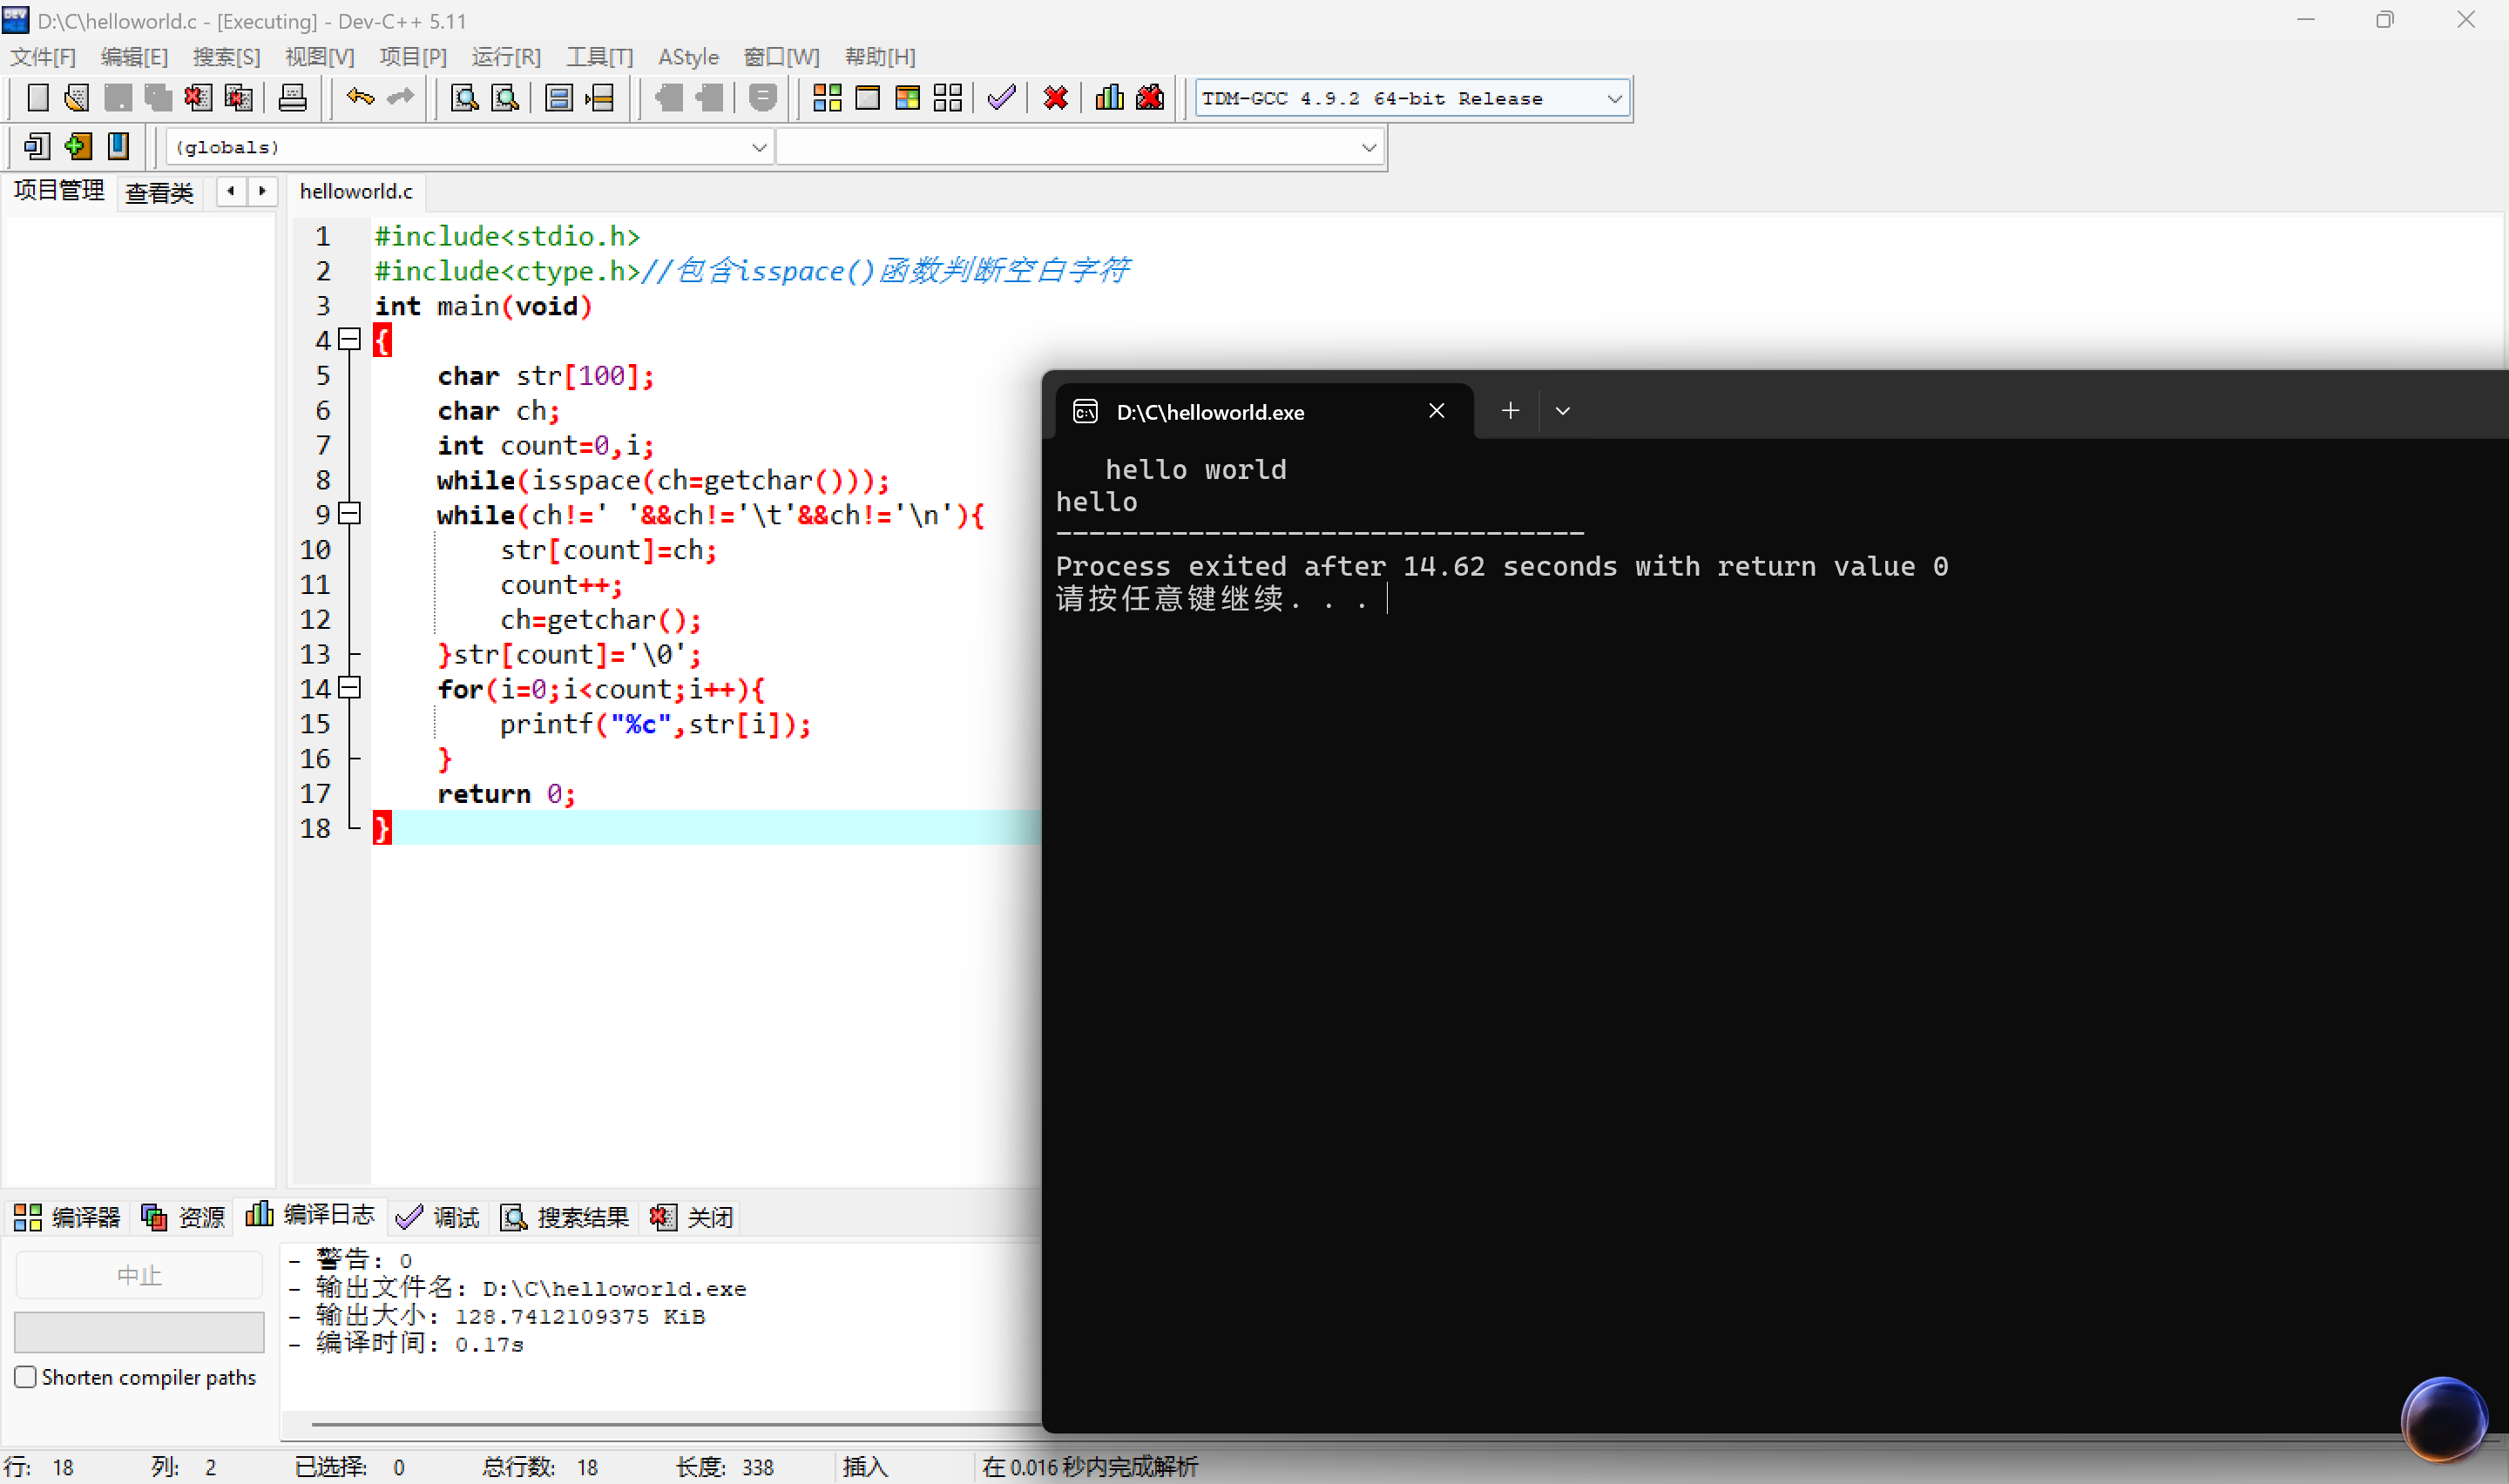The width and height of the screenshot is (2509, 1484).
Task: Open new terminal tab with plus button
Action: [1510, 411]
